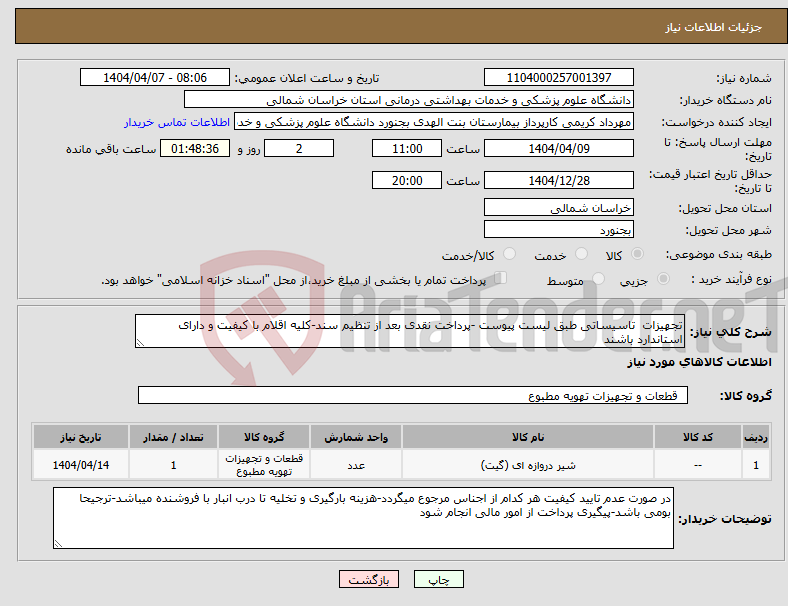Screen dimensions: 788x606
Task: Click the need date cell 1404/04/14
Action: click(x=81, y=465)
